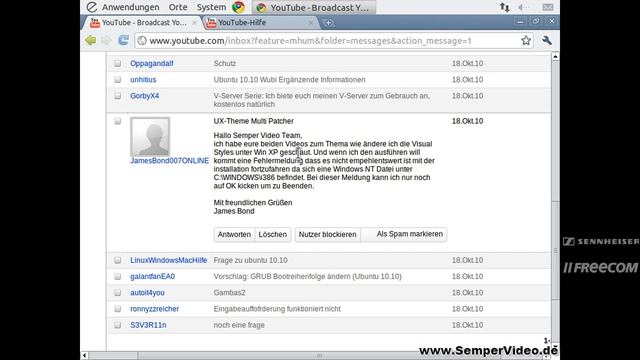Viewport: 640px width, 360px height.
Task: Click Als Spam markieren button
Action: (x=404, y=234)
